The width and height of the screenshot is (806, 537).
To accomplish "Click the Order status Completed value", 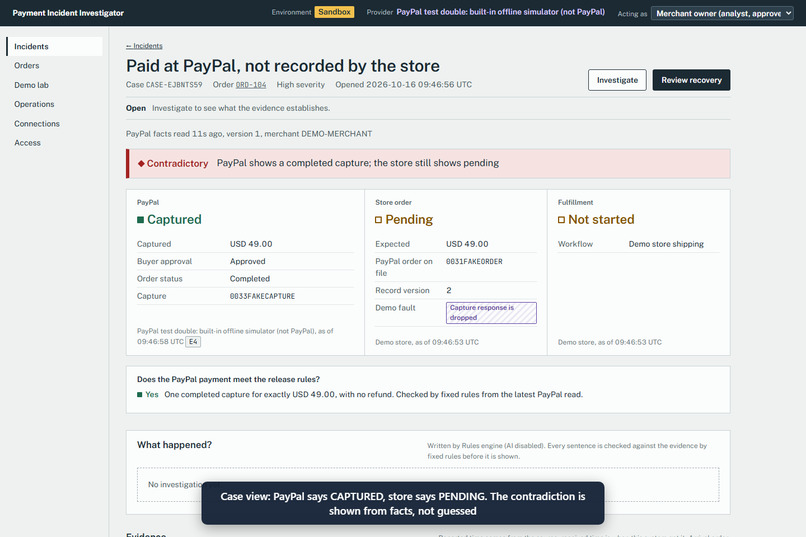I will (x=249, y=279).
